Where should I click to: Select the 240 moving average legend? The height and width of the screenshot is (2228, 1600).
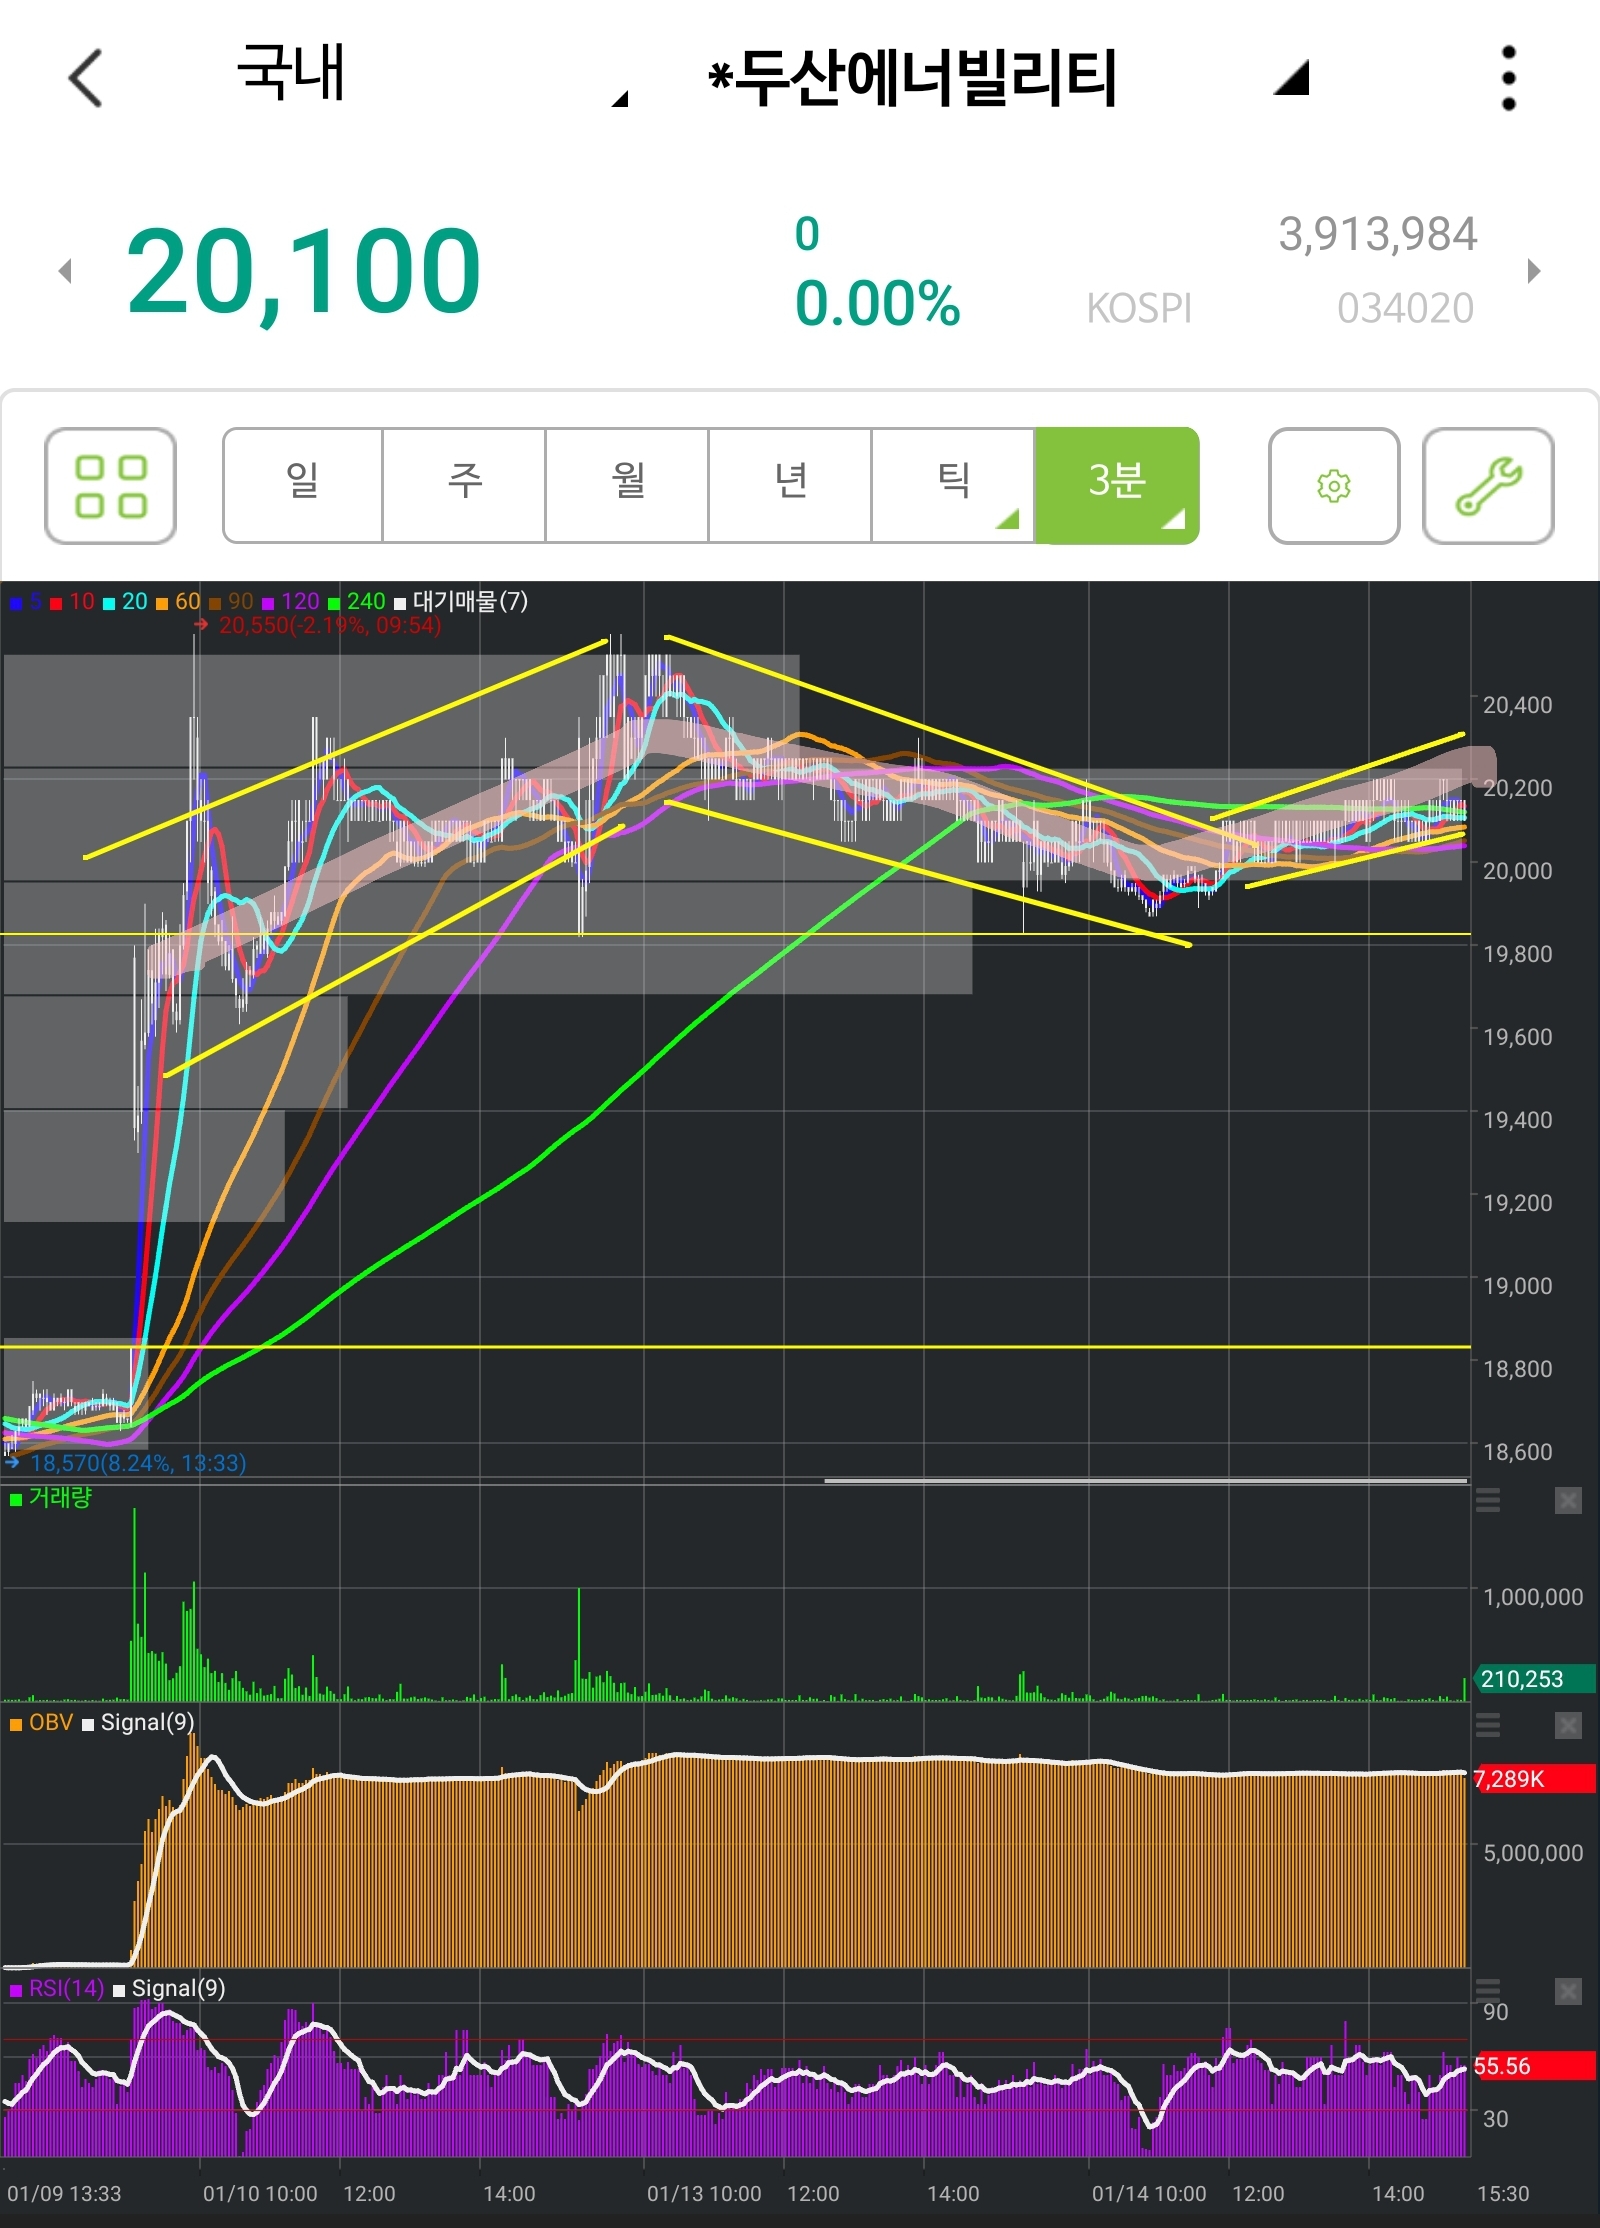pos(357,601)
